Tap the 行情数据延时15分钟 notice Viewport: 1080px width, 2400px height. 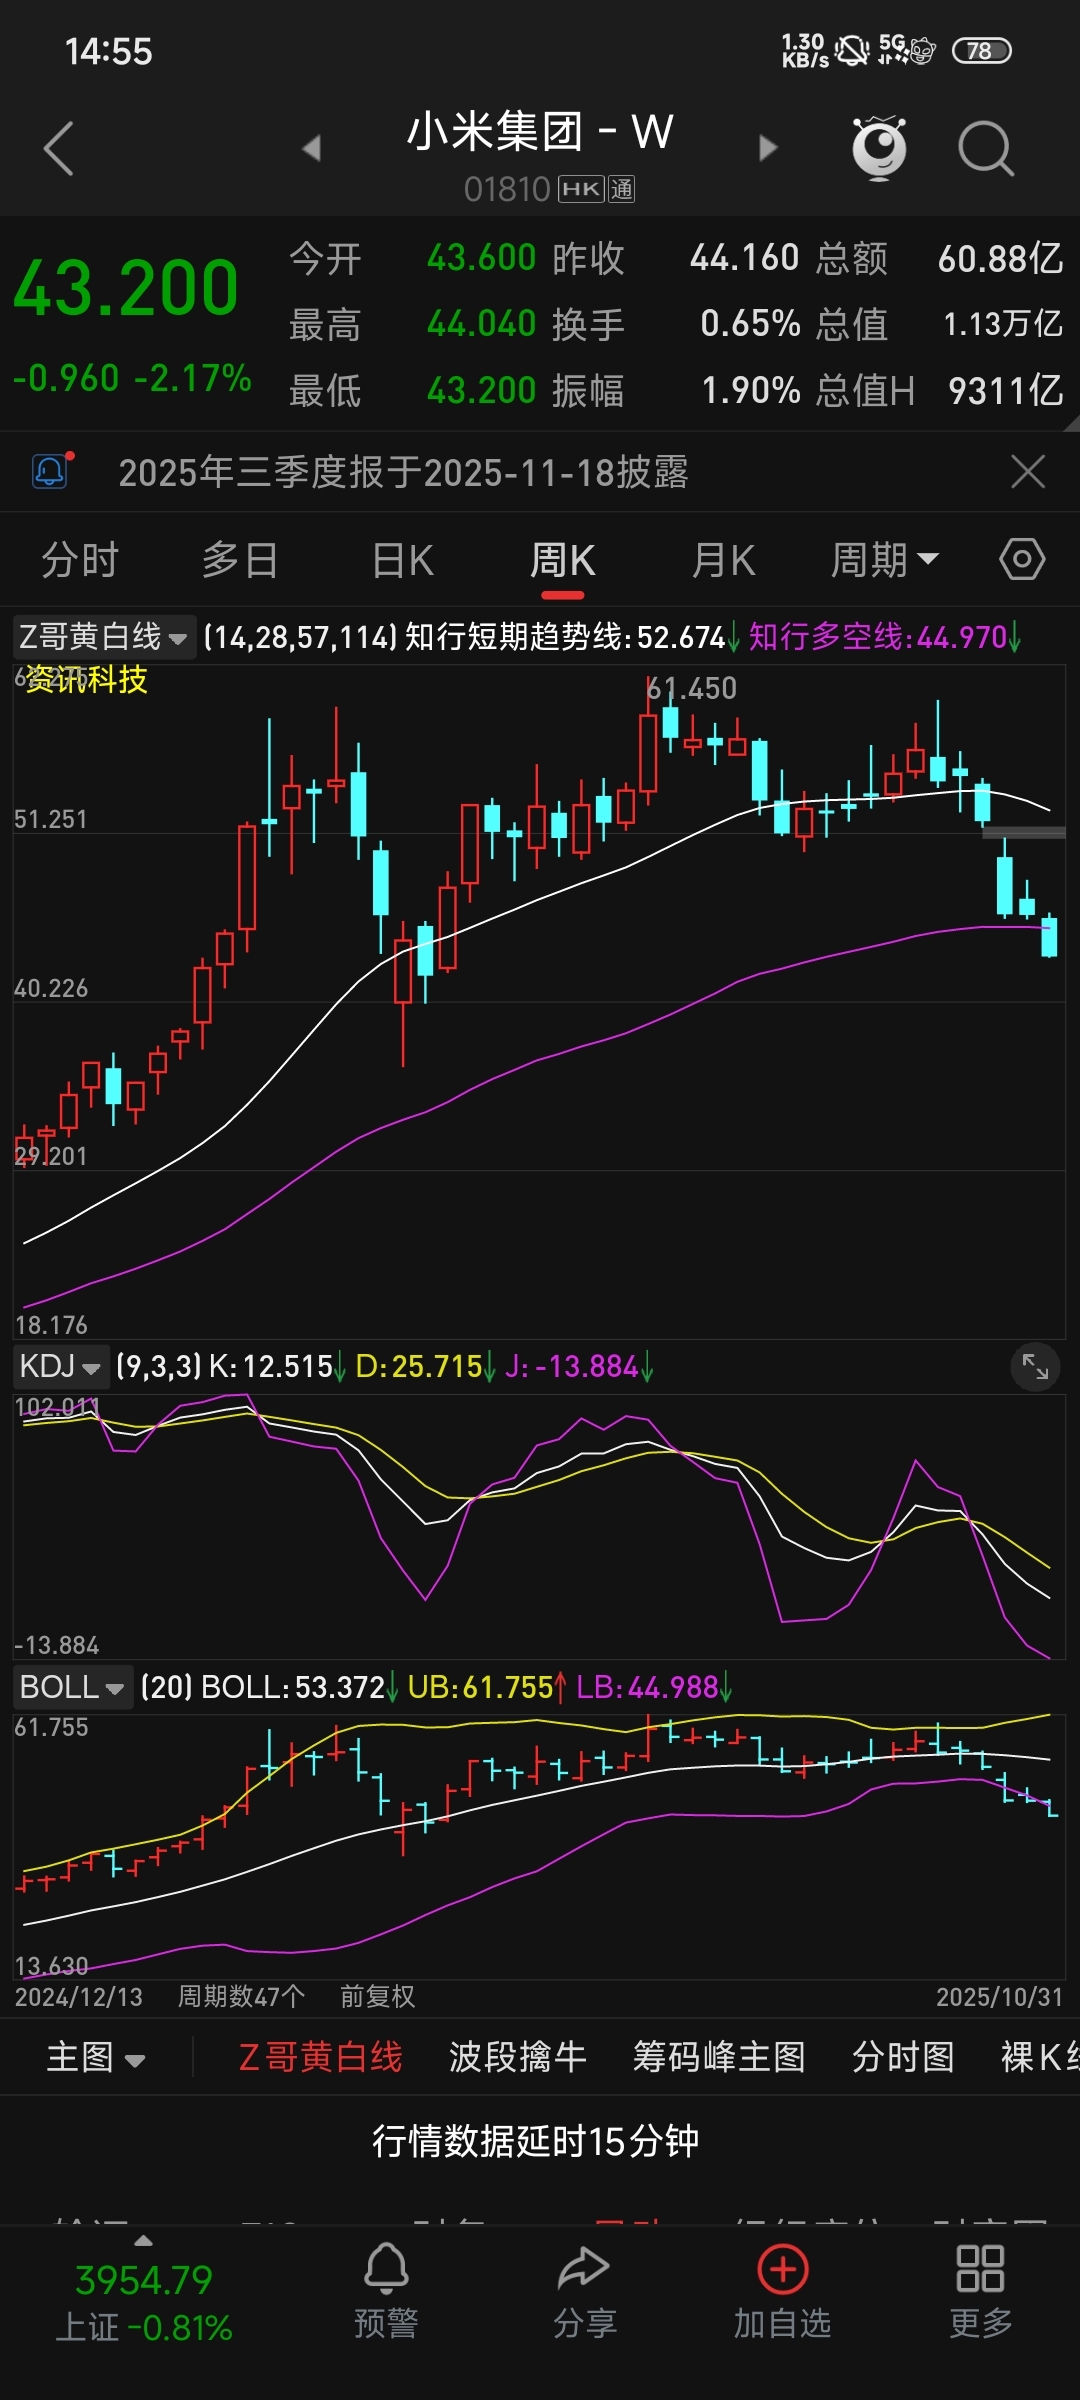pos(536,2141)
